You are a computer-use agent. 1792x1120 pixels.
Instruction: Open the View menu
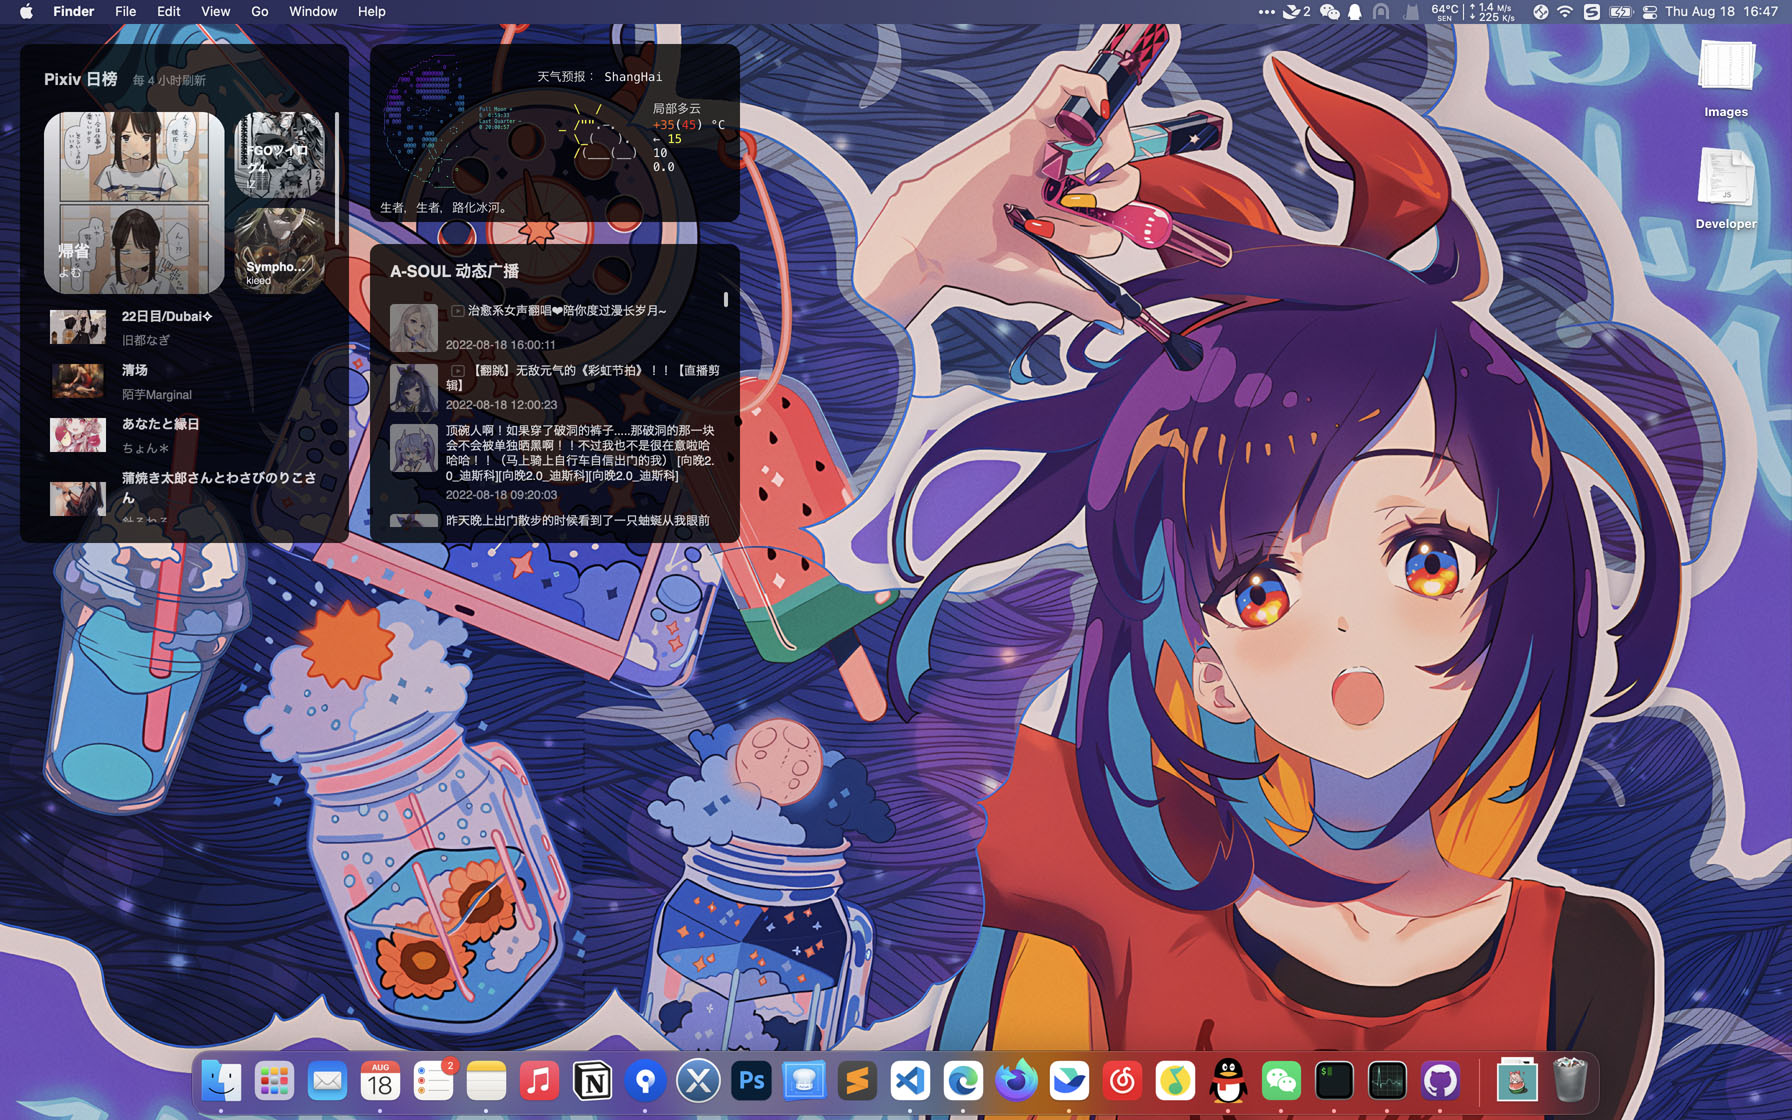coord(215,12)
